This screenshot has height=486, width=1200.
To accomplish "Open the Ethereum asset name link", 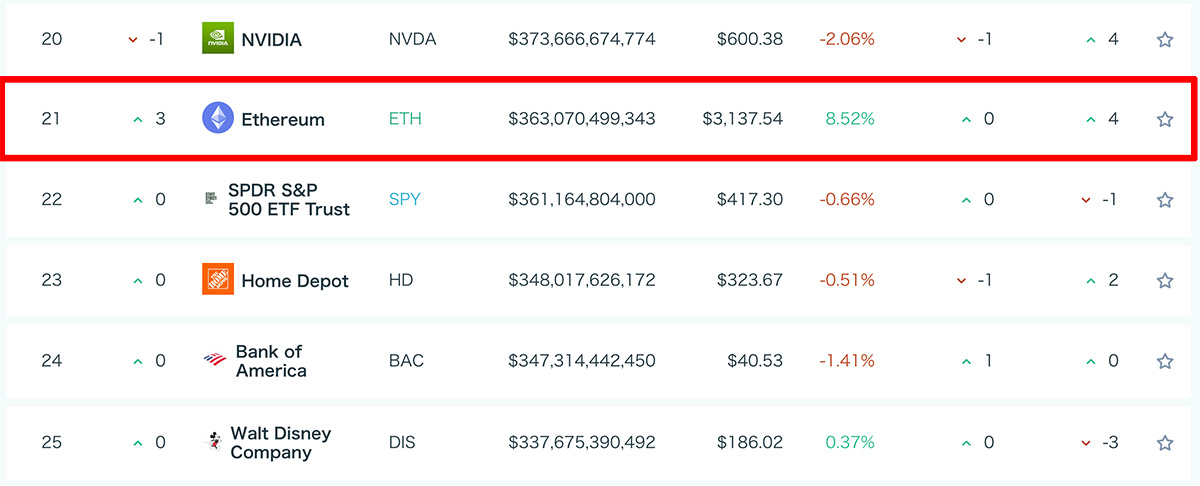I will point(283,120).
